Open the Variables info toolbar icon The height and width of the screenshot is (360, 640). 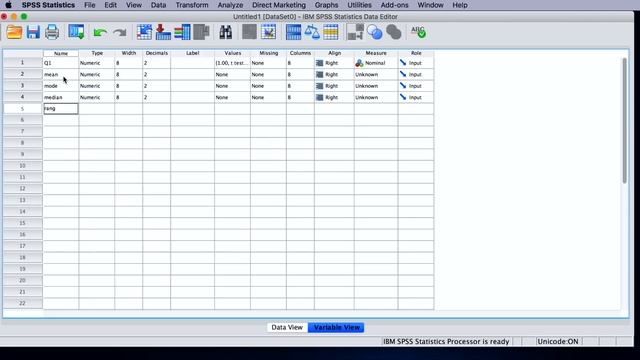182,32
